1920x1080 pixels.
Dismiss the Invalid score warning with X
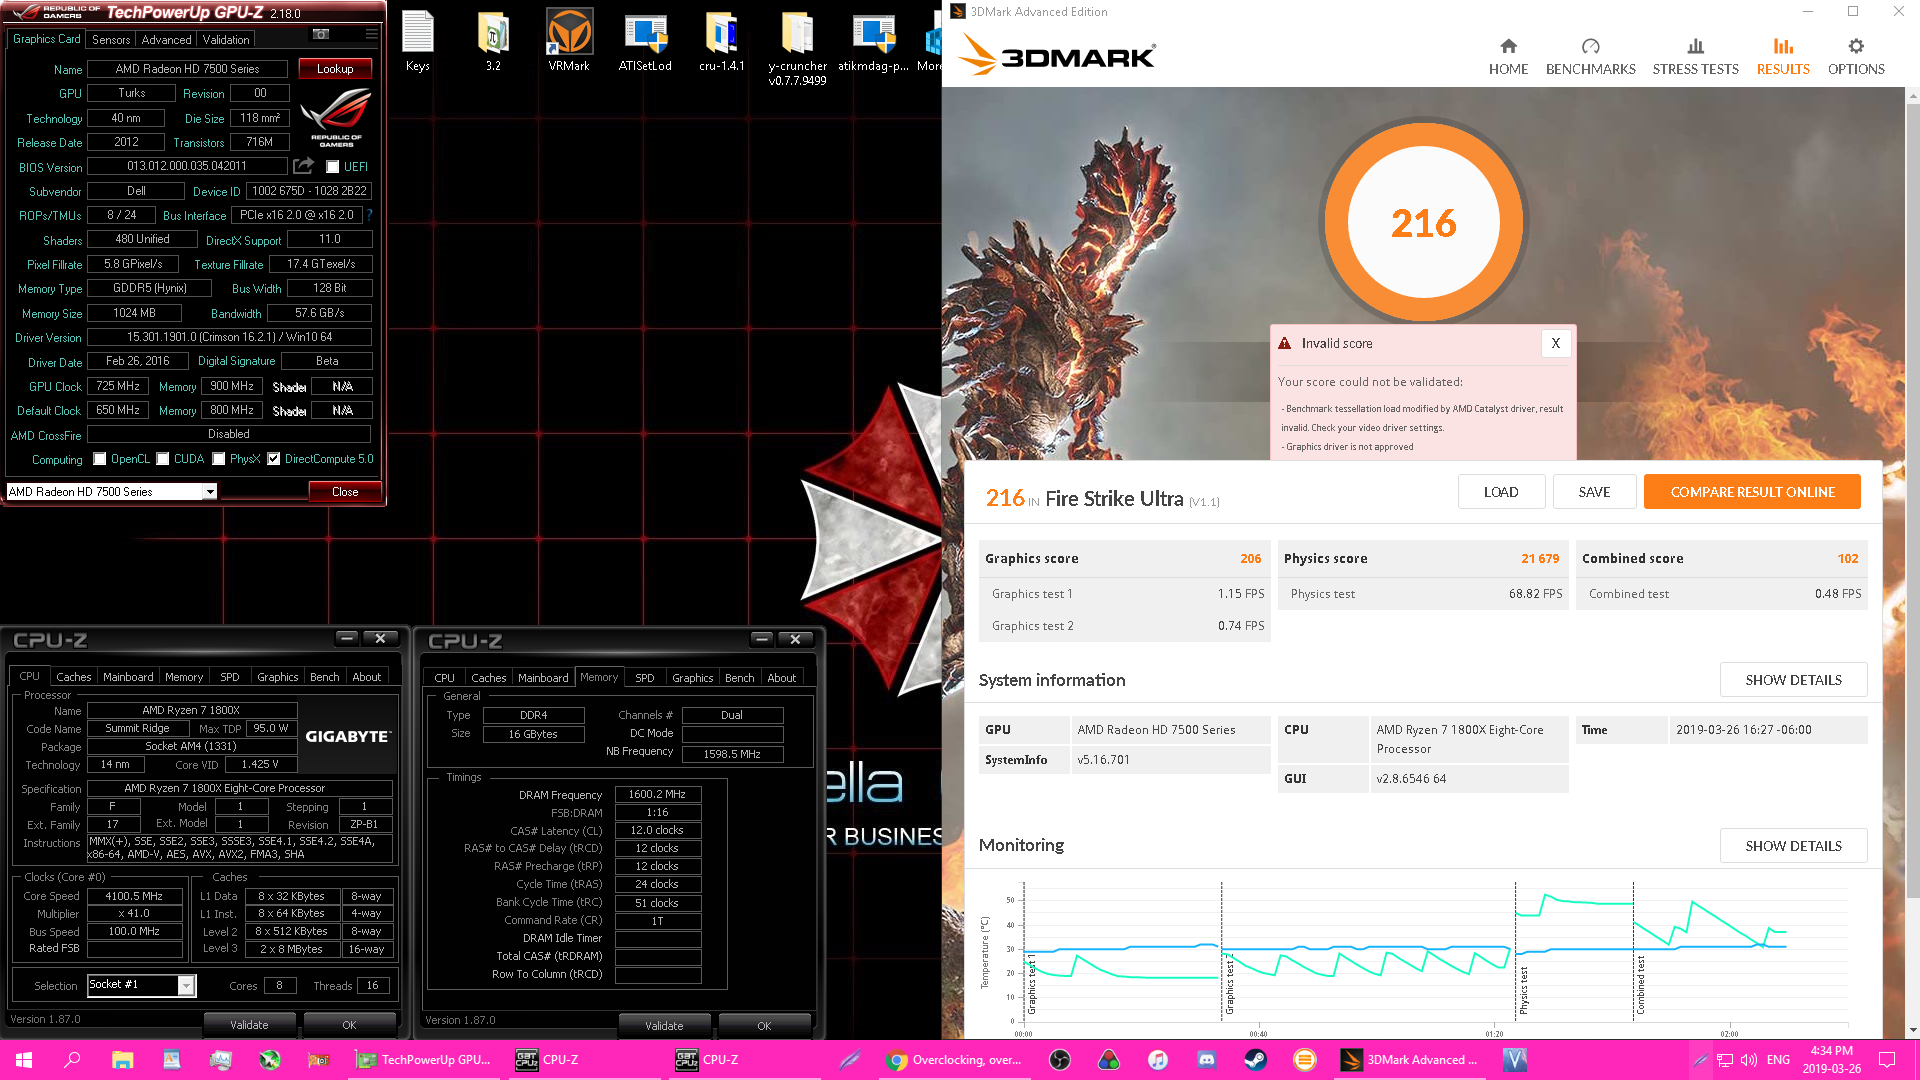(1555, 343)
